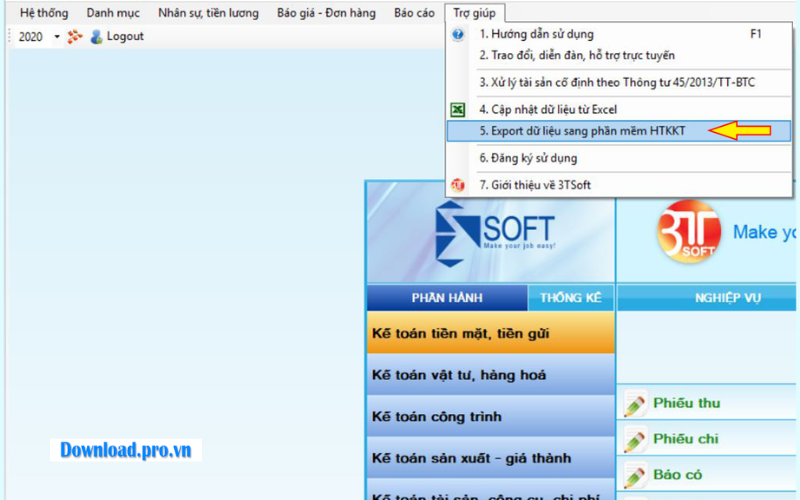The image size is (800, 500).
Task: Click the Excel icon in Trợ giúp menu
Action: pyautogui.click(x=458, y=109)
